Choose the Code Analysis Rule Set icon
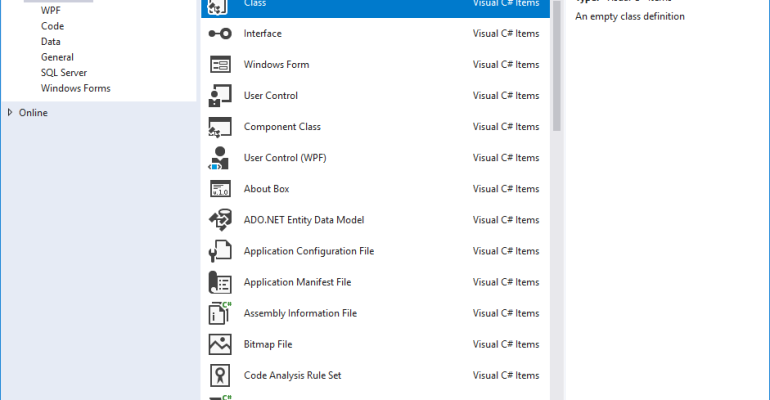 tap(220, 375)
